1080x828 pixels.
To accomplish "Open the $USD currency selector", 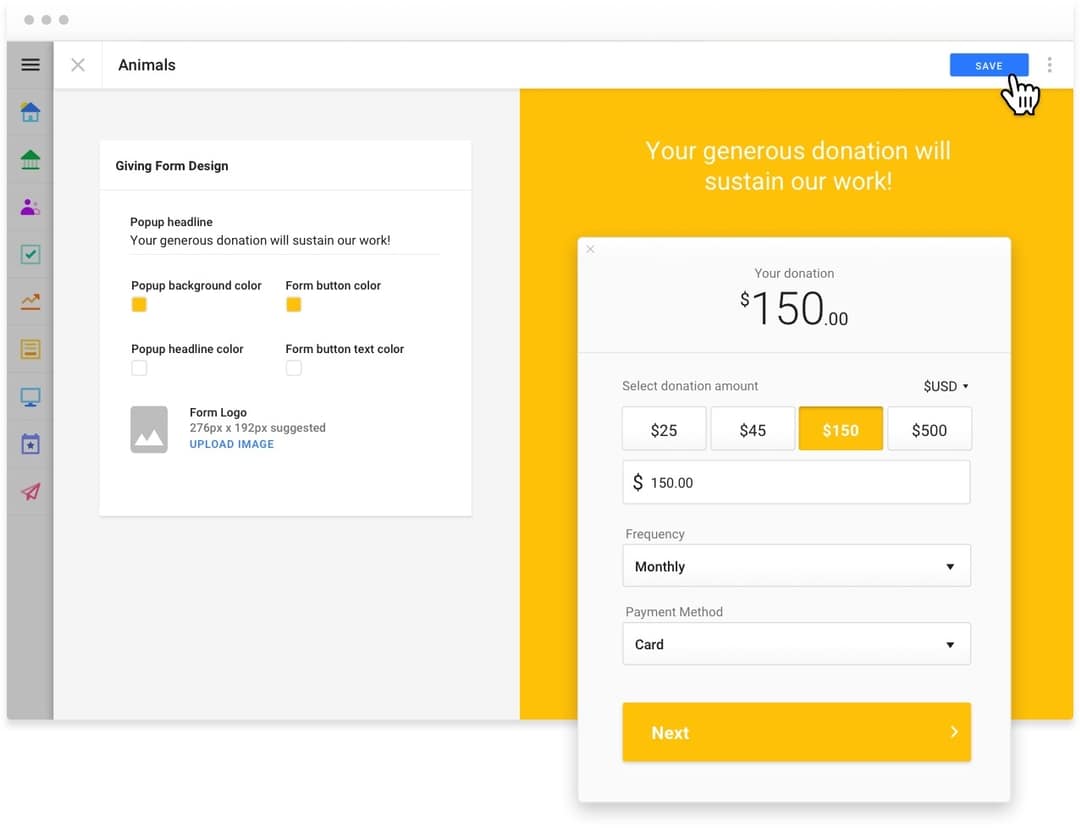I will (944, 386).
